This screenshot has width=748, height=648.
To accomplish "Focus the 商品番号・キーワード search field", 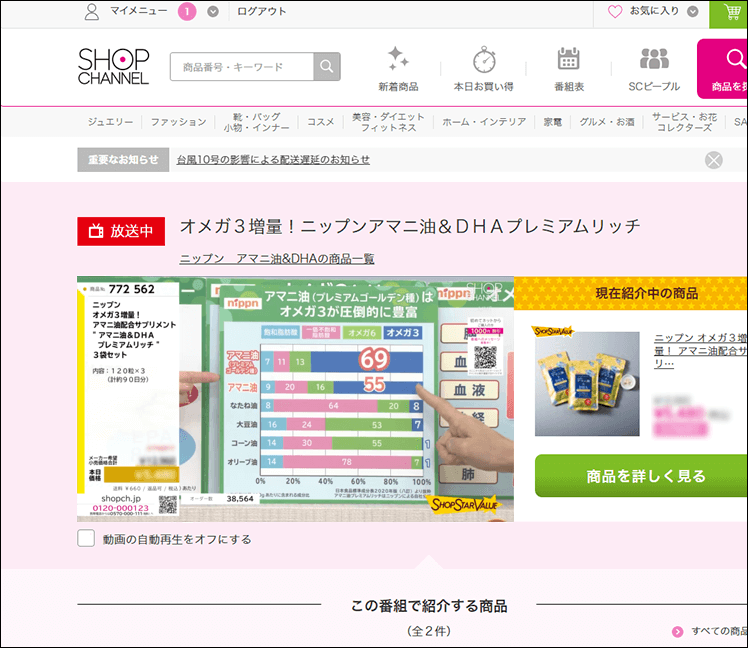I will [242, 67].
